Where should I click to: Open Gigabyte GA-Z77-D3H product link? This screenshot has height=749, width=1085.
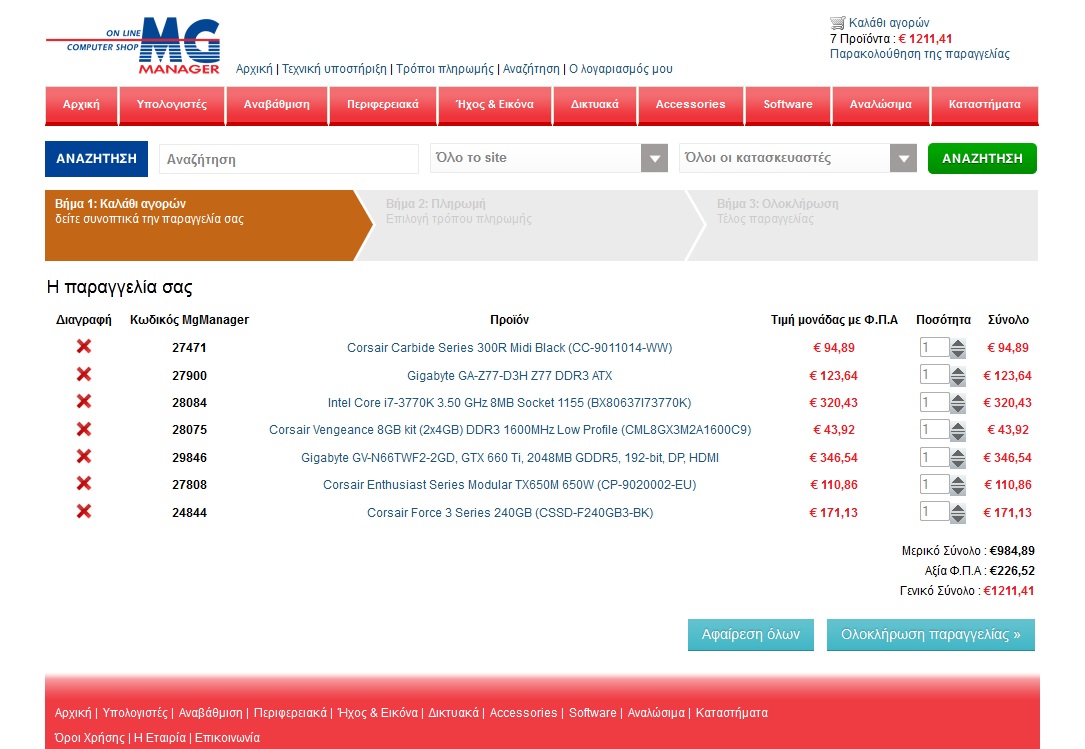(x=509, y=376)
